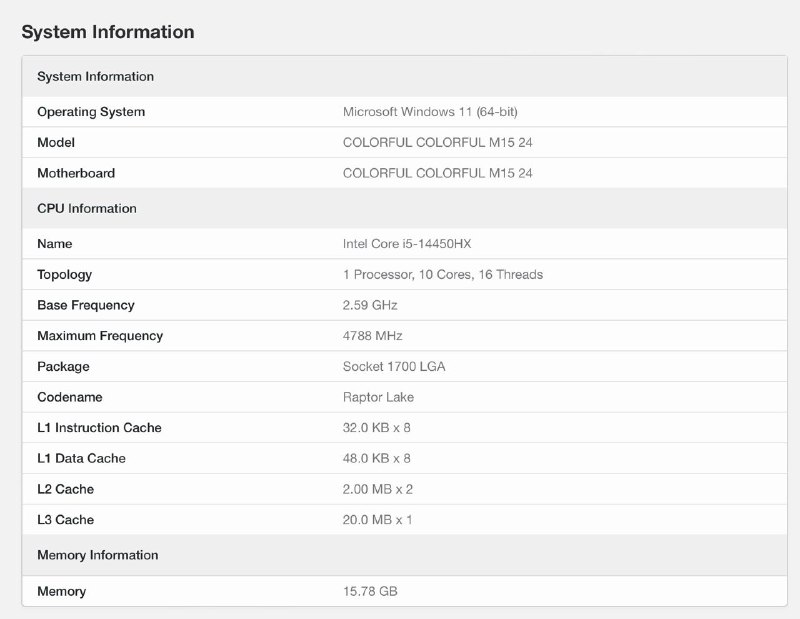Viewport: 800px width, 619px height.
Task: Select the Motherboard value 'COLORFUL COLORFUL M15 24'
Action: [437, 173]
